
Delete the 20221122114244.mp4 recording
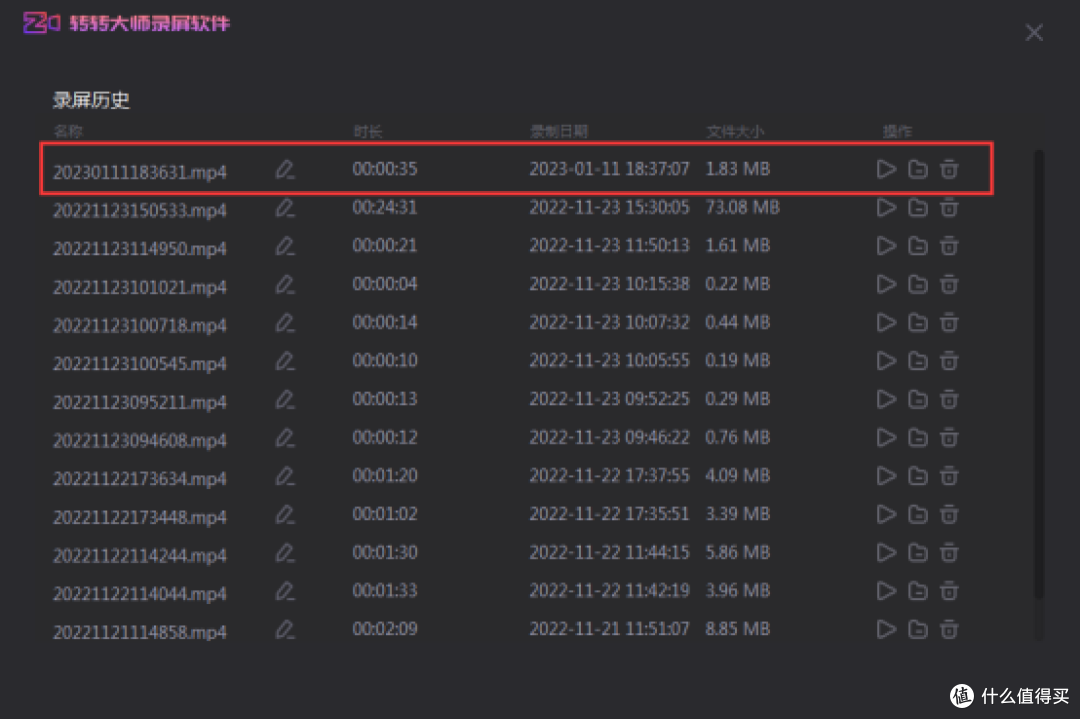948,552
